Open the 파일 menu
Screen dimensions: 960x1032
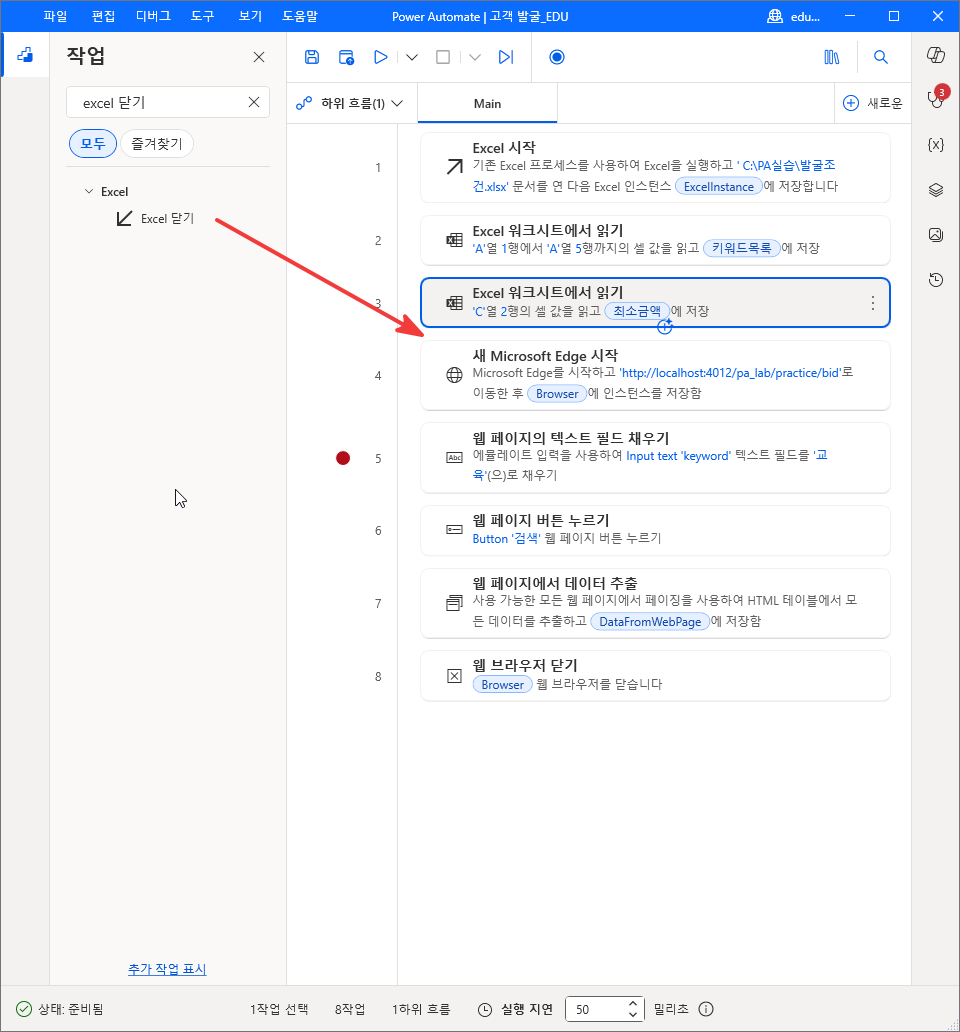tap(55, 16)
